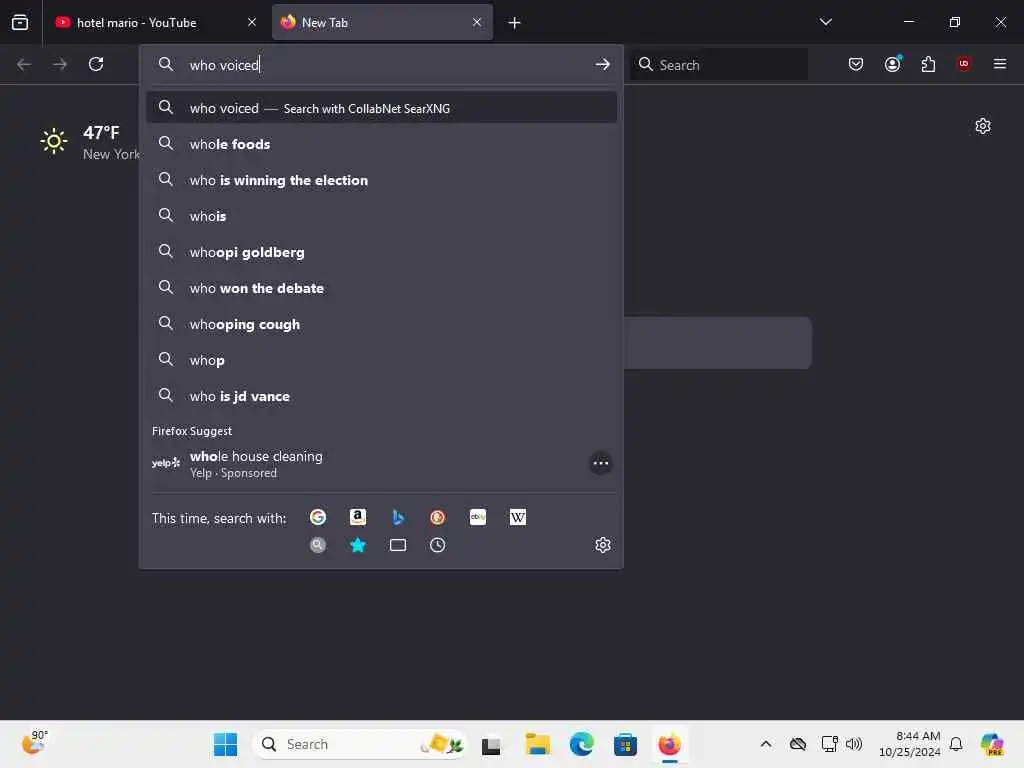Search this time with DuckDuckGo
The height and width of the screenshot is (768, 1024).
pyautogui.click(x=438, y=517)
